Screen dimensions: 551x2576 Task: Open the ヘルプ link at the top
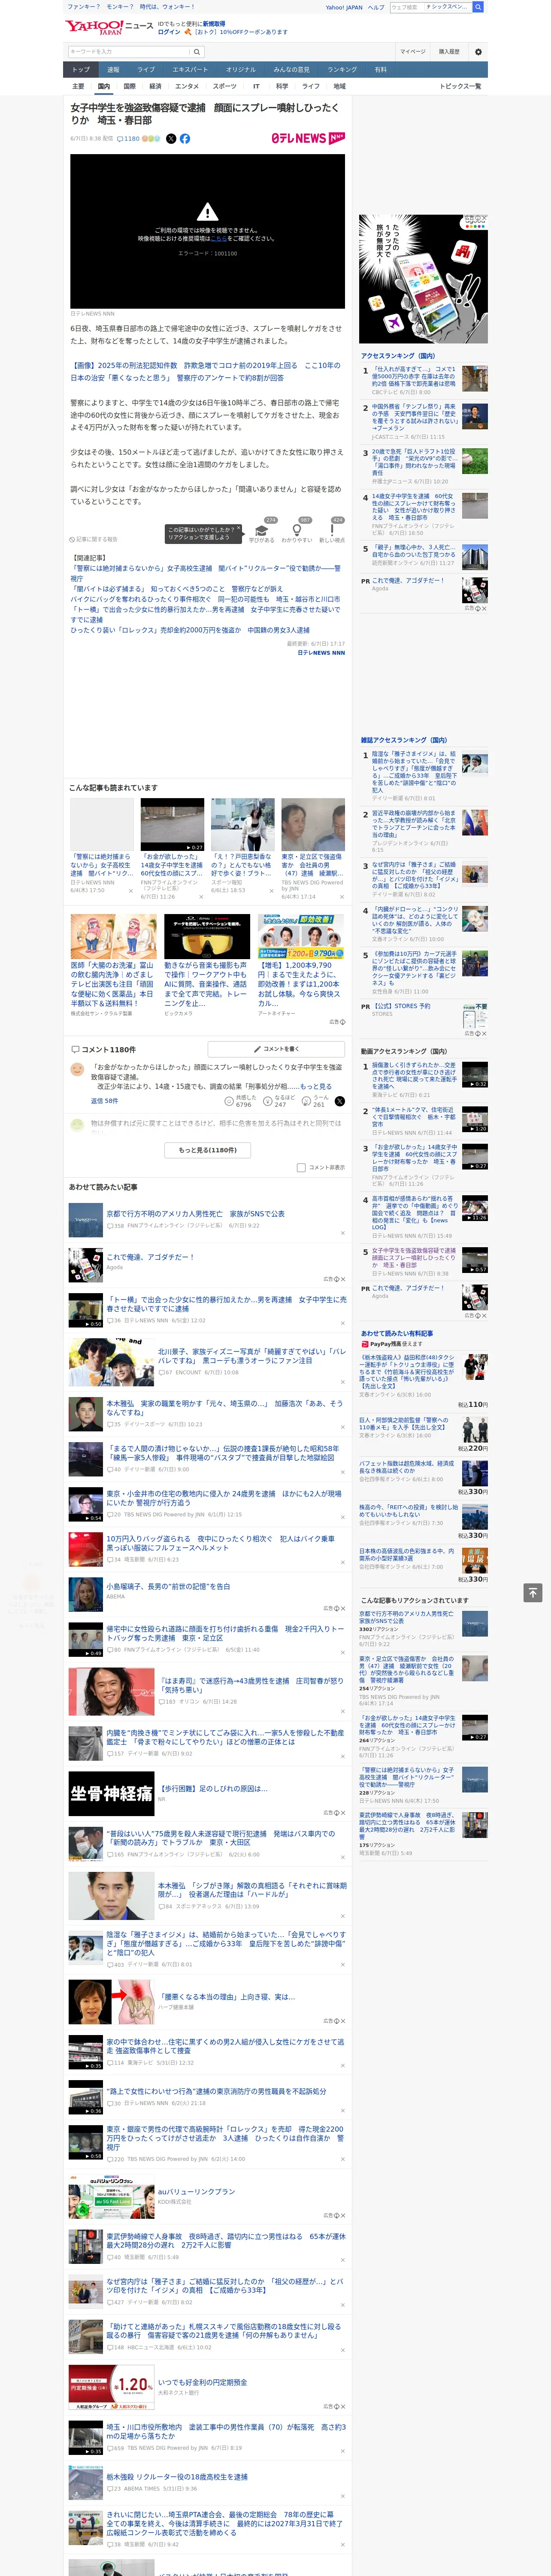click(375, 7)
